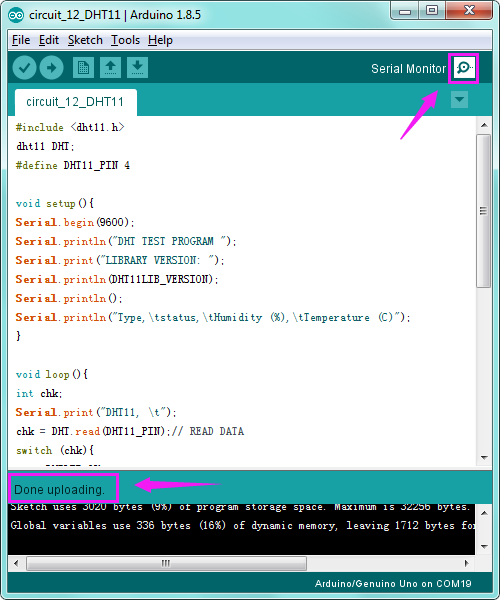The height and width of the screenshot is (600, 500).
Task: Click the 'int chk;' line
Action: 39,393
